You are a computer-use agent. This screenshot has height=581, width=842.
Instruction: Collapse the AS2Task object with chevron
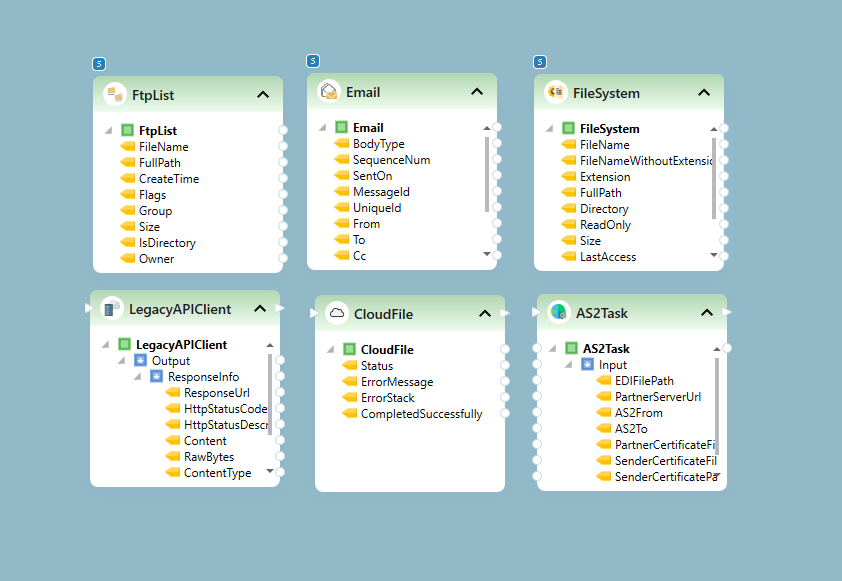pos(707,312)
